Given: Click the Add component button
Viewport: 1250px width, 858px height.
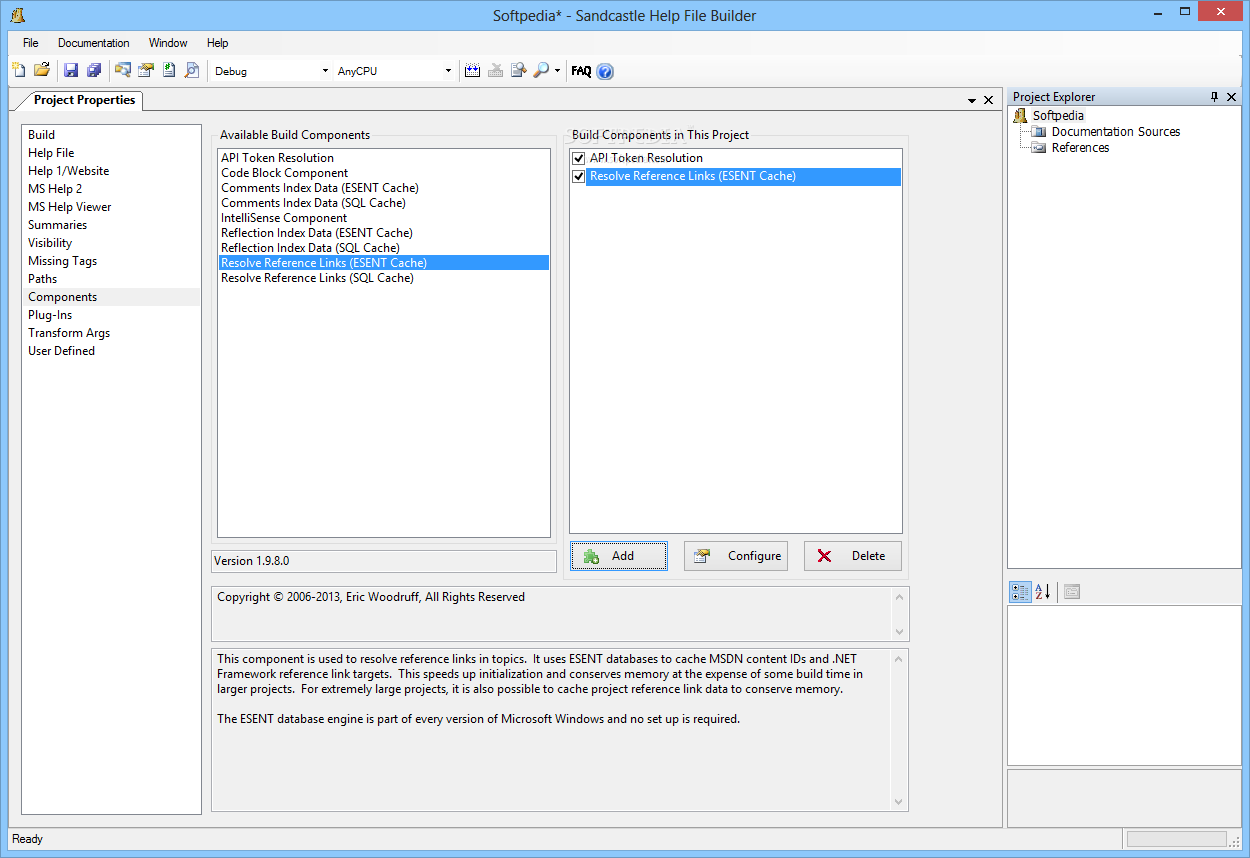Looking at the screenshot, I should [619, 556].
